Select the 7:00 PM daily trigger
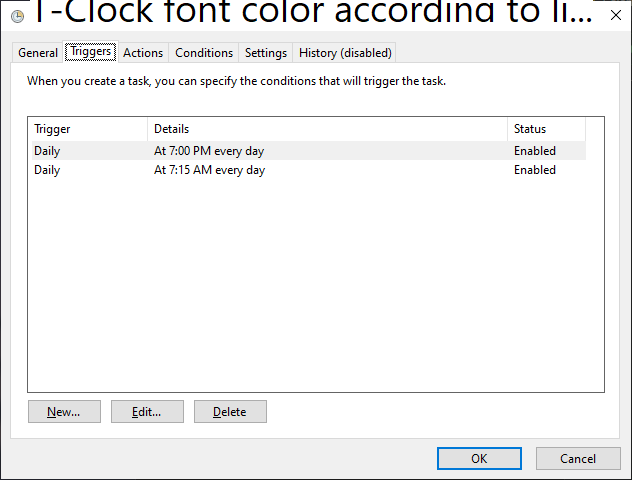 click(x=309, y=151)
